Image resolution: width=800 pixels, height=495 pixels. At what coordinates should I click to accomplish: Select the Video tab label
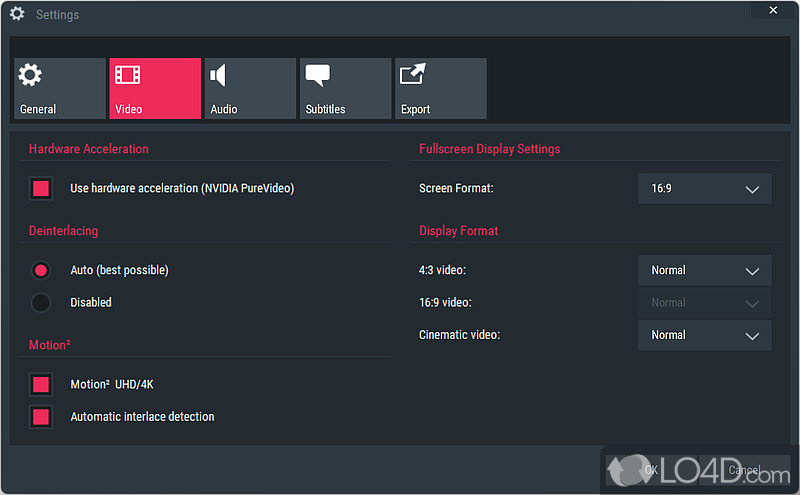click(129, 109)
